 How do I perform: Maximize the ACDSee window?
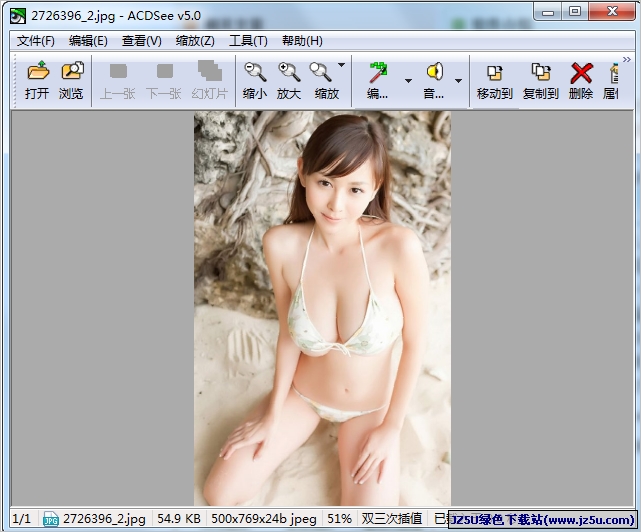pyautogui.click(x=575, y=12)
